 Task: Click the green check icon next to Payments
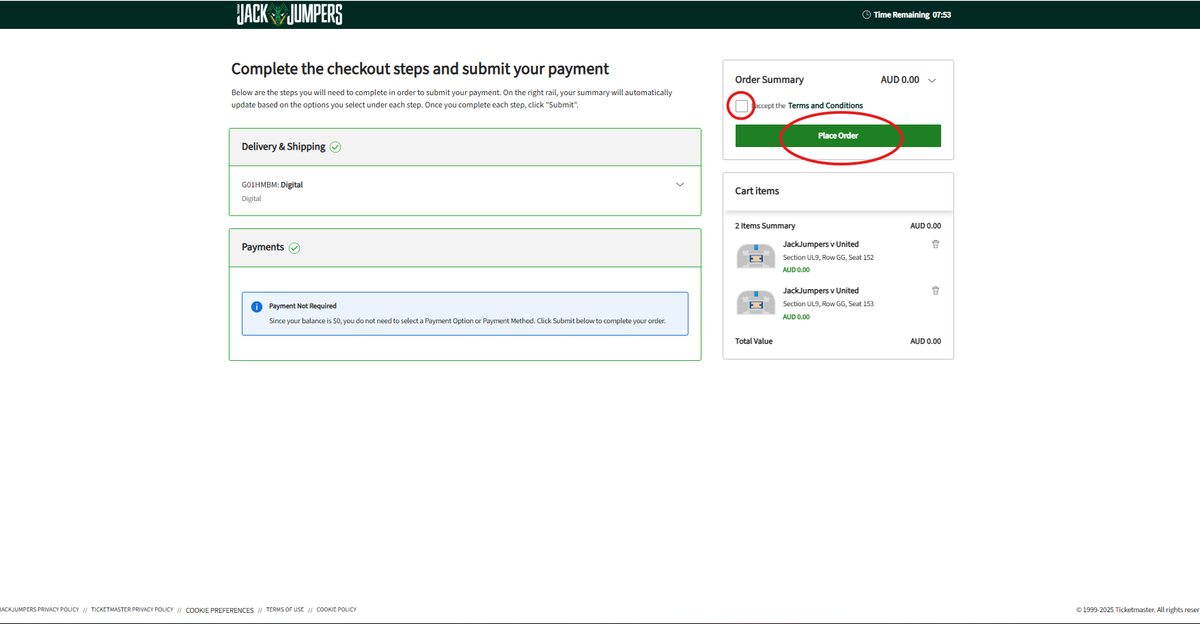294,248
